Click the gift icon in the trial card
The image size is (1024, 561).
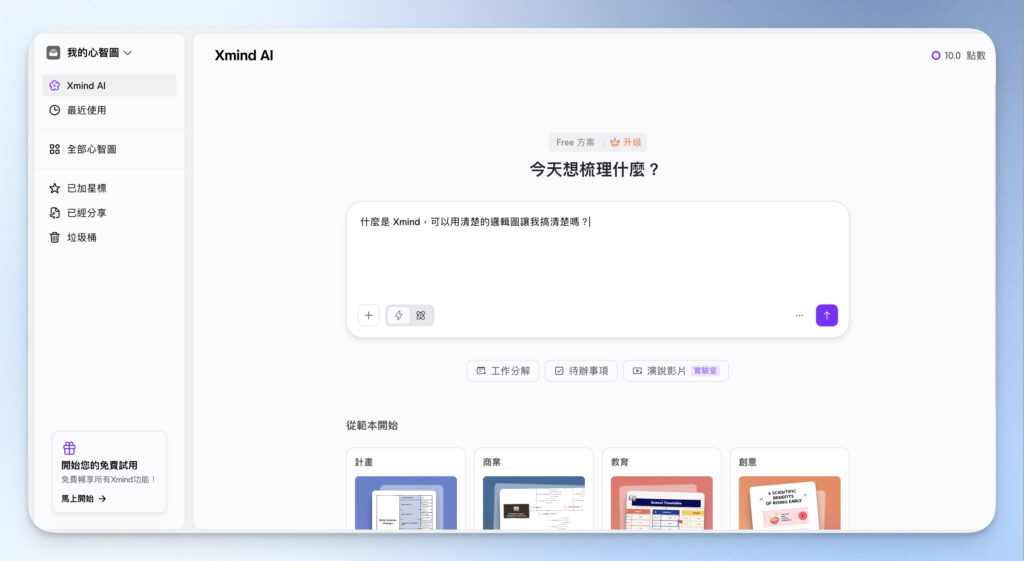pos(69,449)
